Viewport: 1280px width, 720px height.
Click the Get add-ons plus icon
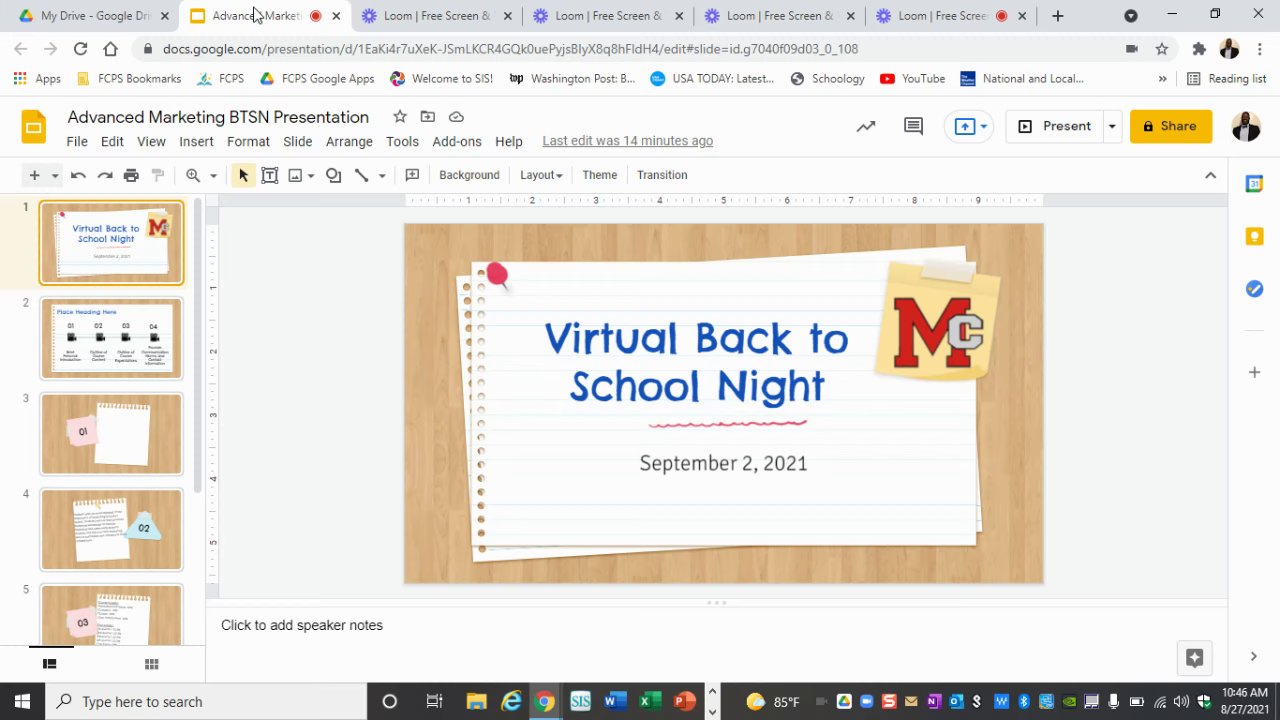[1254, 372]
